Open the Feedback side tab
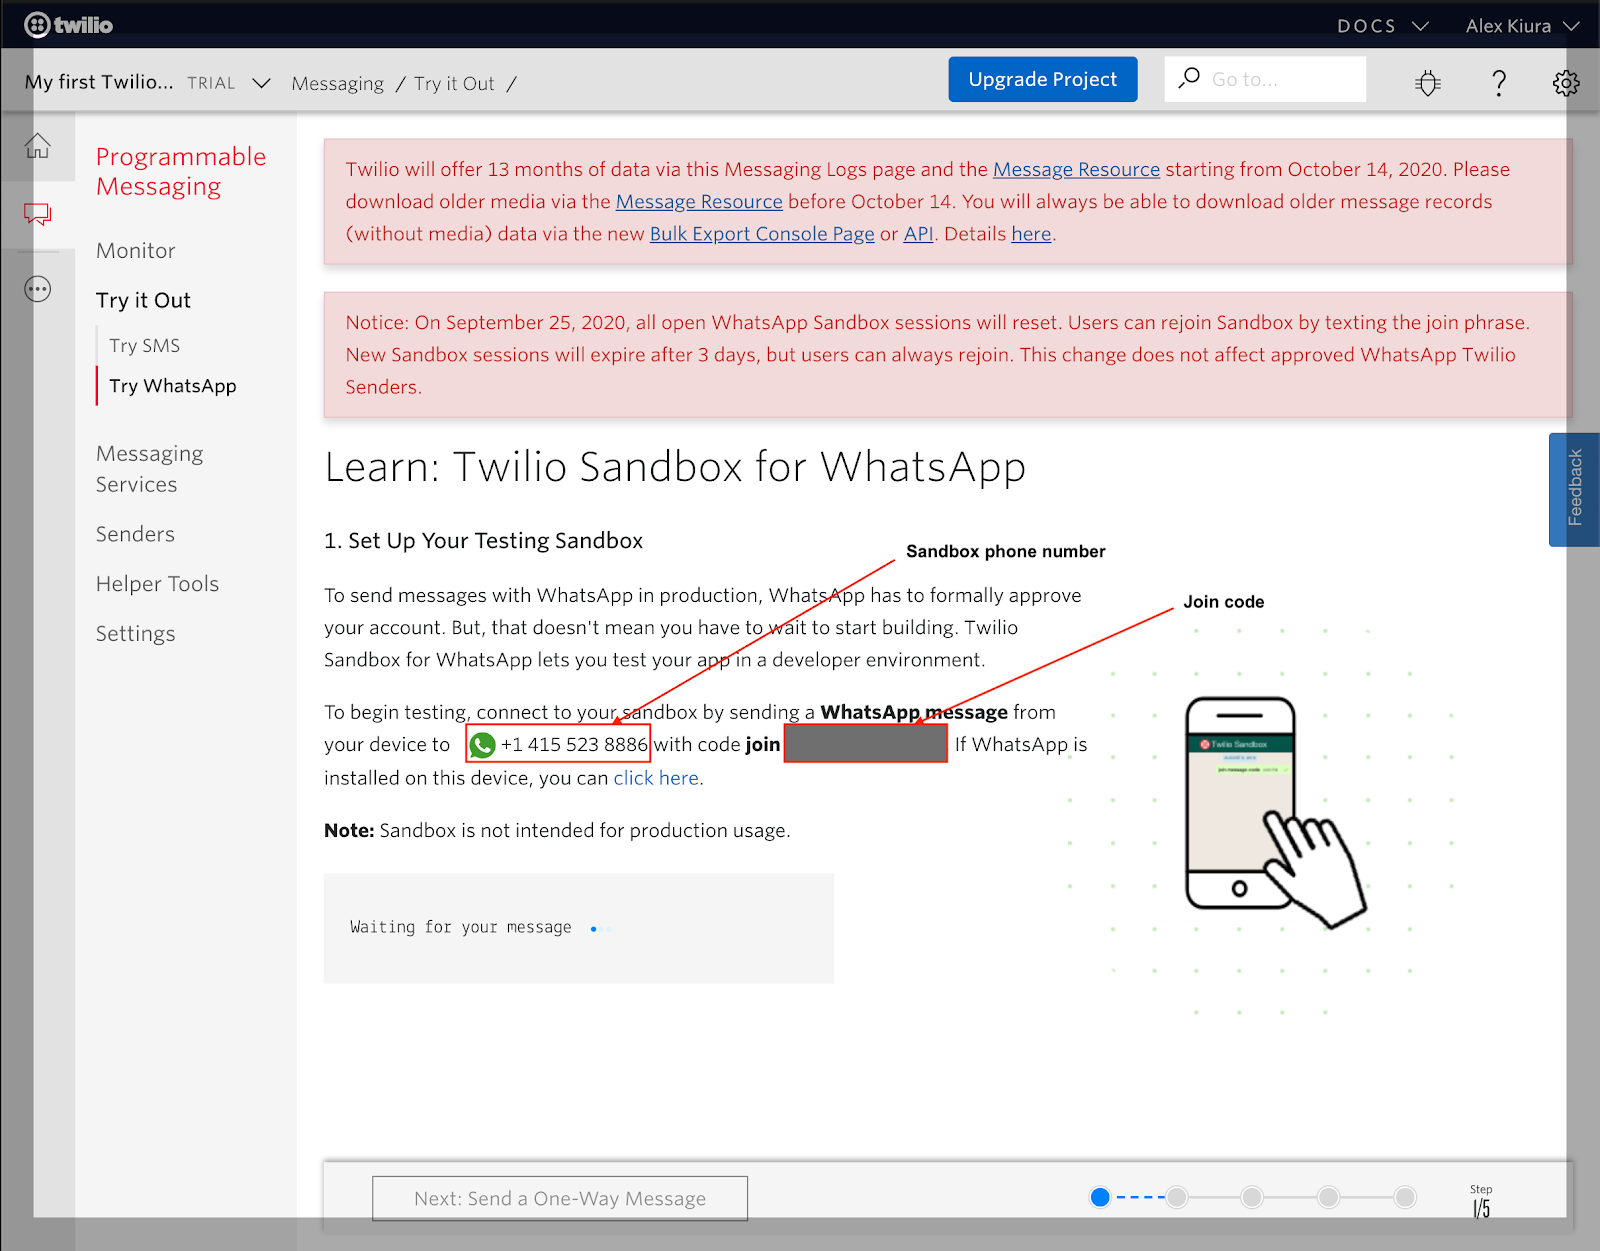Image resolution: width=1600 pixels, height=1251 pixels. click(1574, 489)
